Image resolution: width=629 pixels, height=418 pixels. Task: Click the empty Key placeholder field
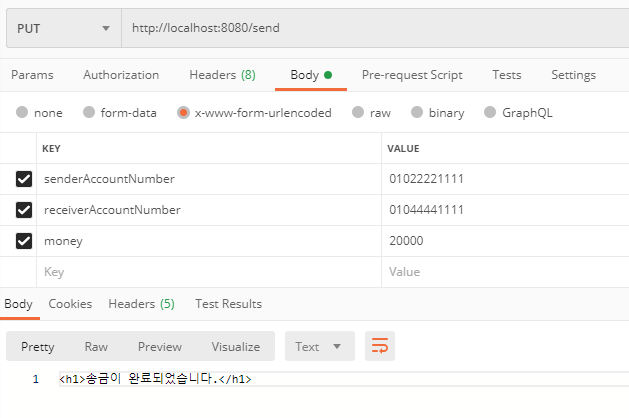[x=209, y=272]
